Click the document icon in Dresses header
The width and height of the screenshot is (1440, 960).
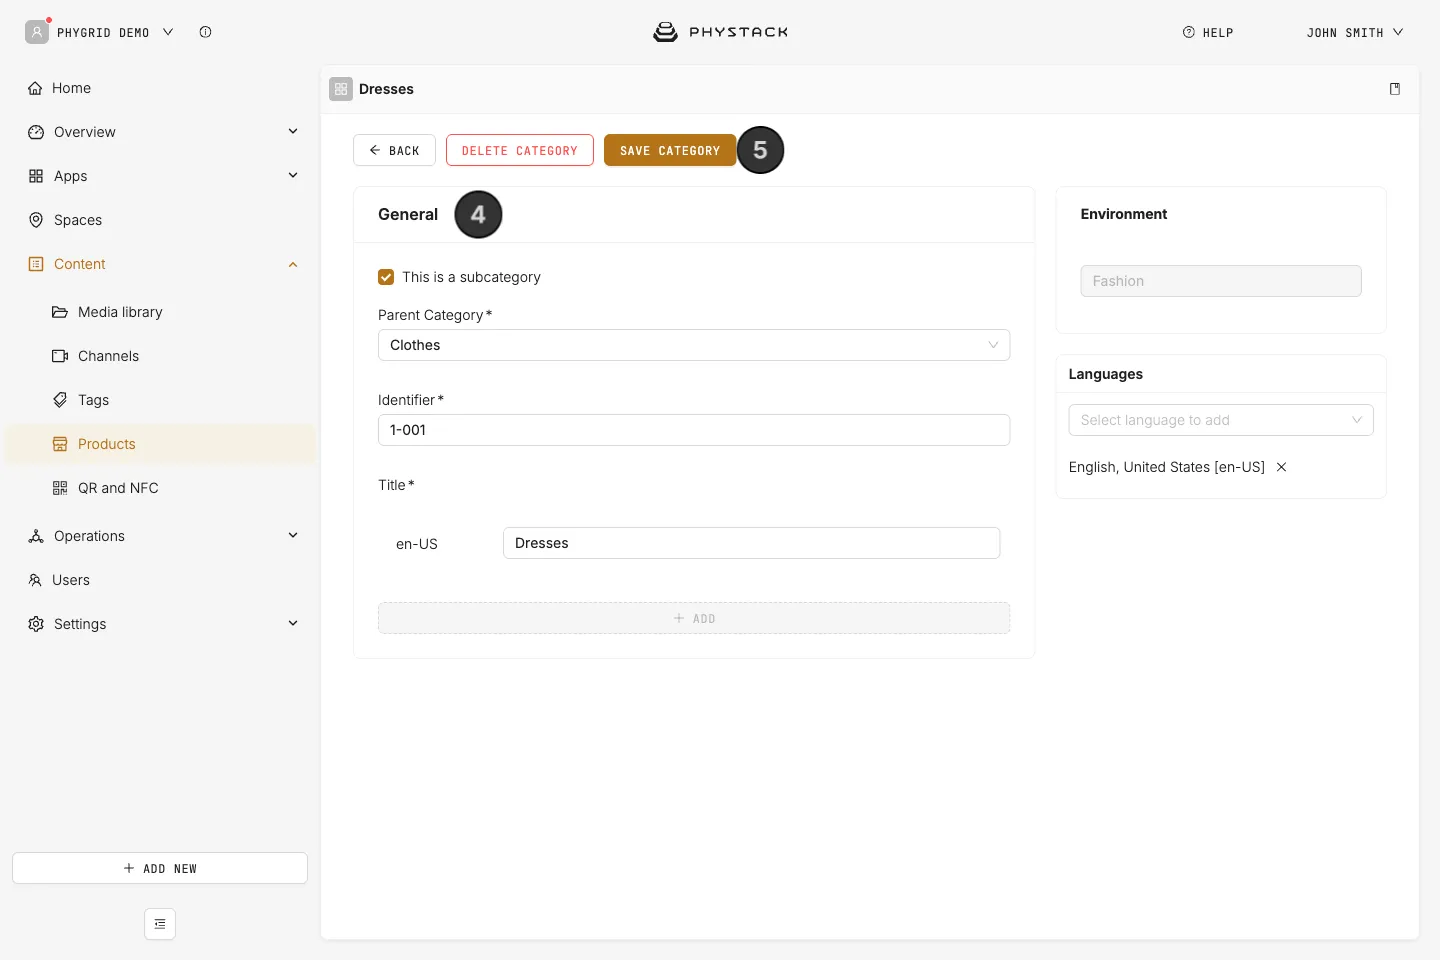click(x=1395, y=89)
